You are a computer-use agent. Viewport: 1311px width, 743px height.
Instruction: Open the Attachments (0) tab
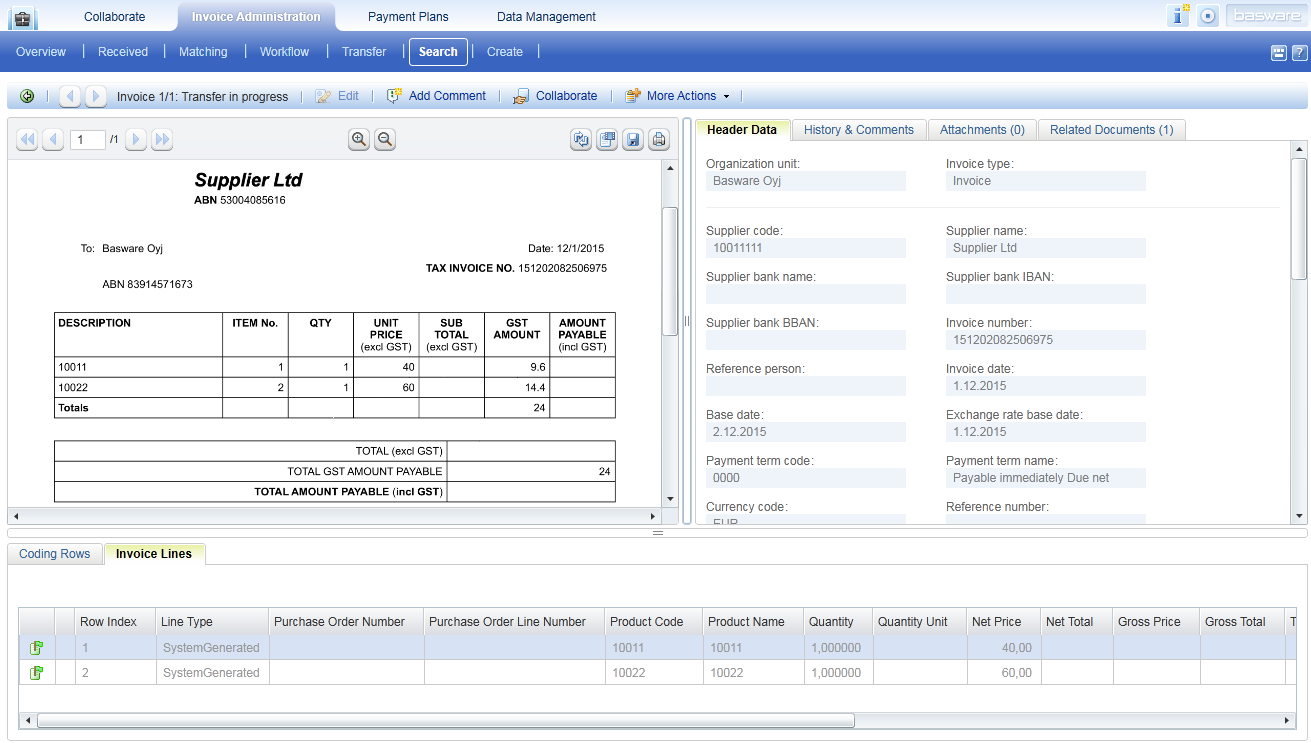pyautogui.click(x=982, y=130)
